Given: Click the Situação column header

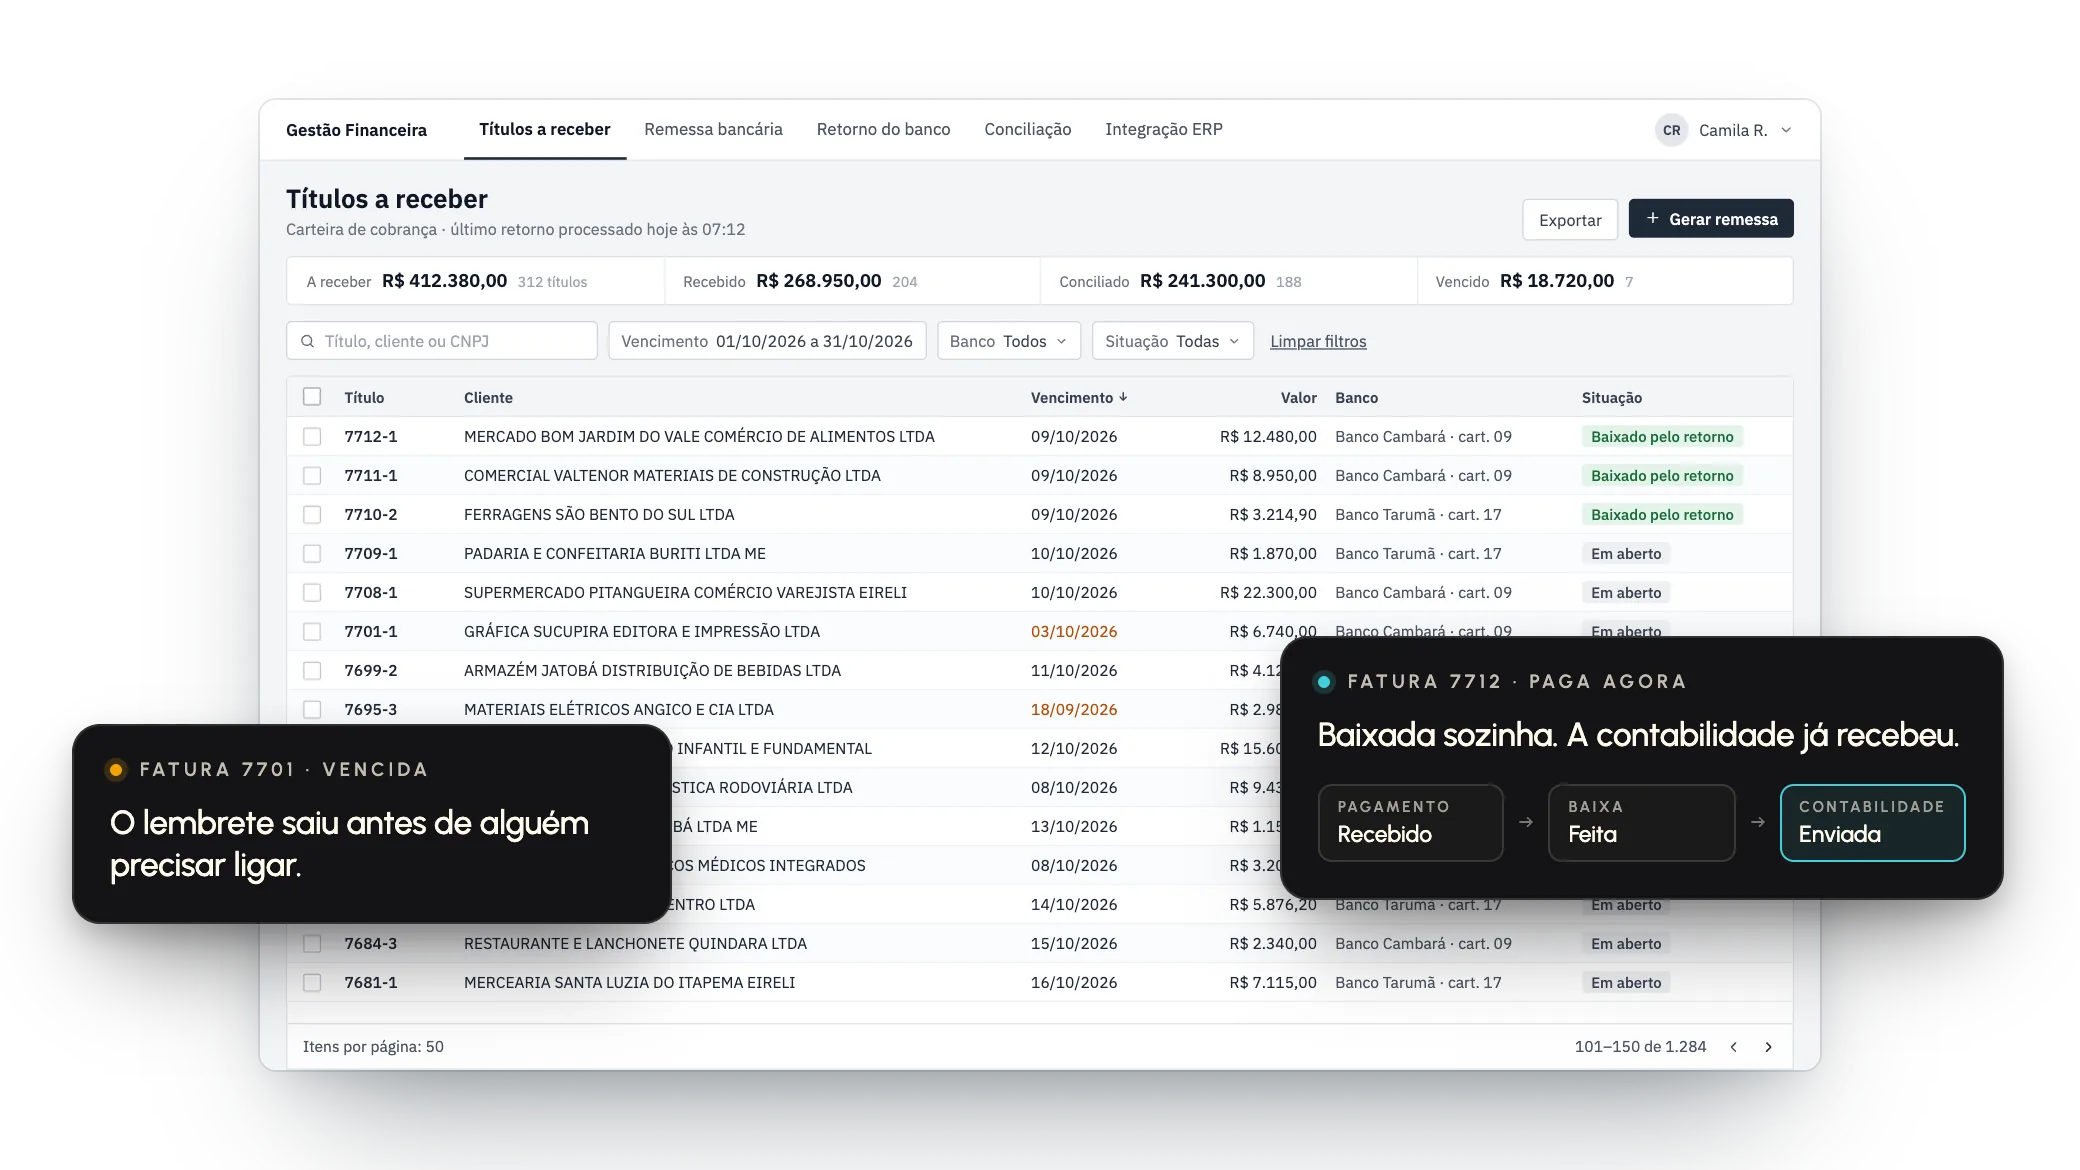Looking at the screenshot, I should (1611, 397).
